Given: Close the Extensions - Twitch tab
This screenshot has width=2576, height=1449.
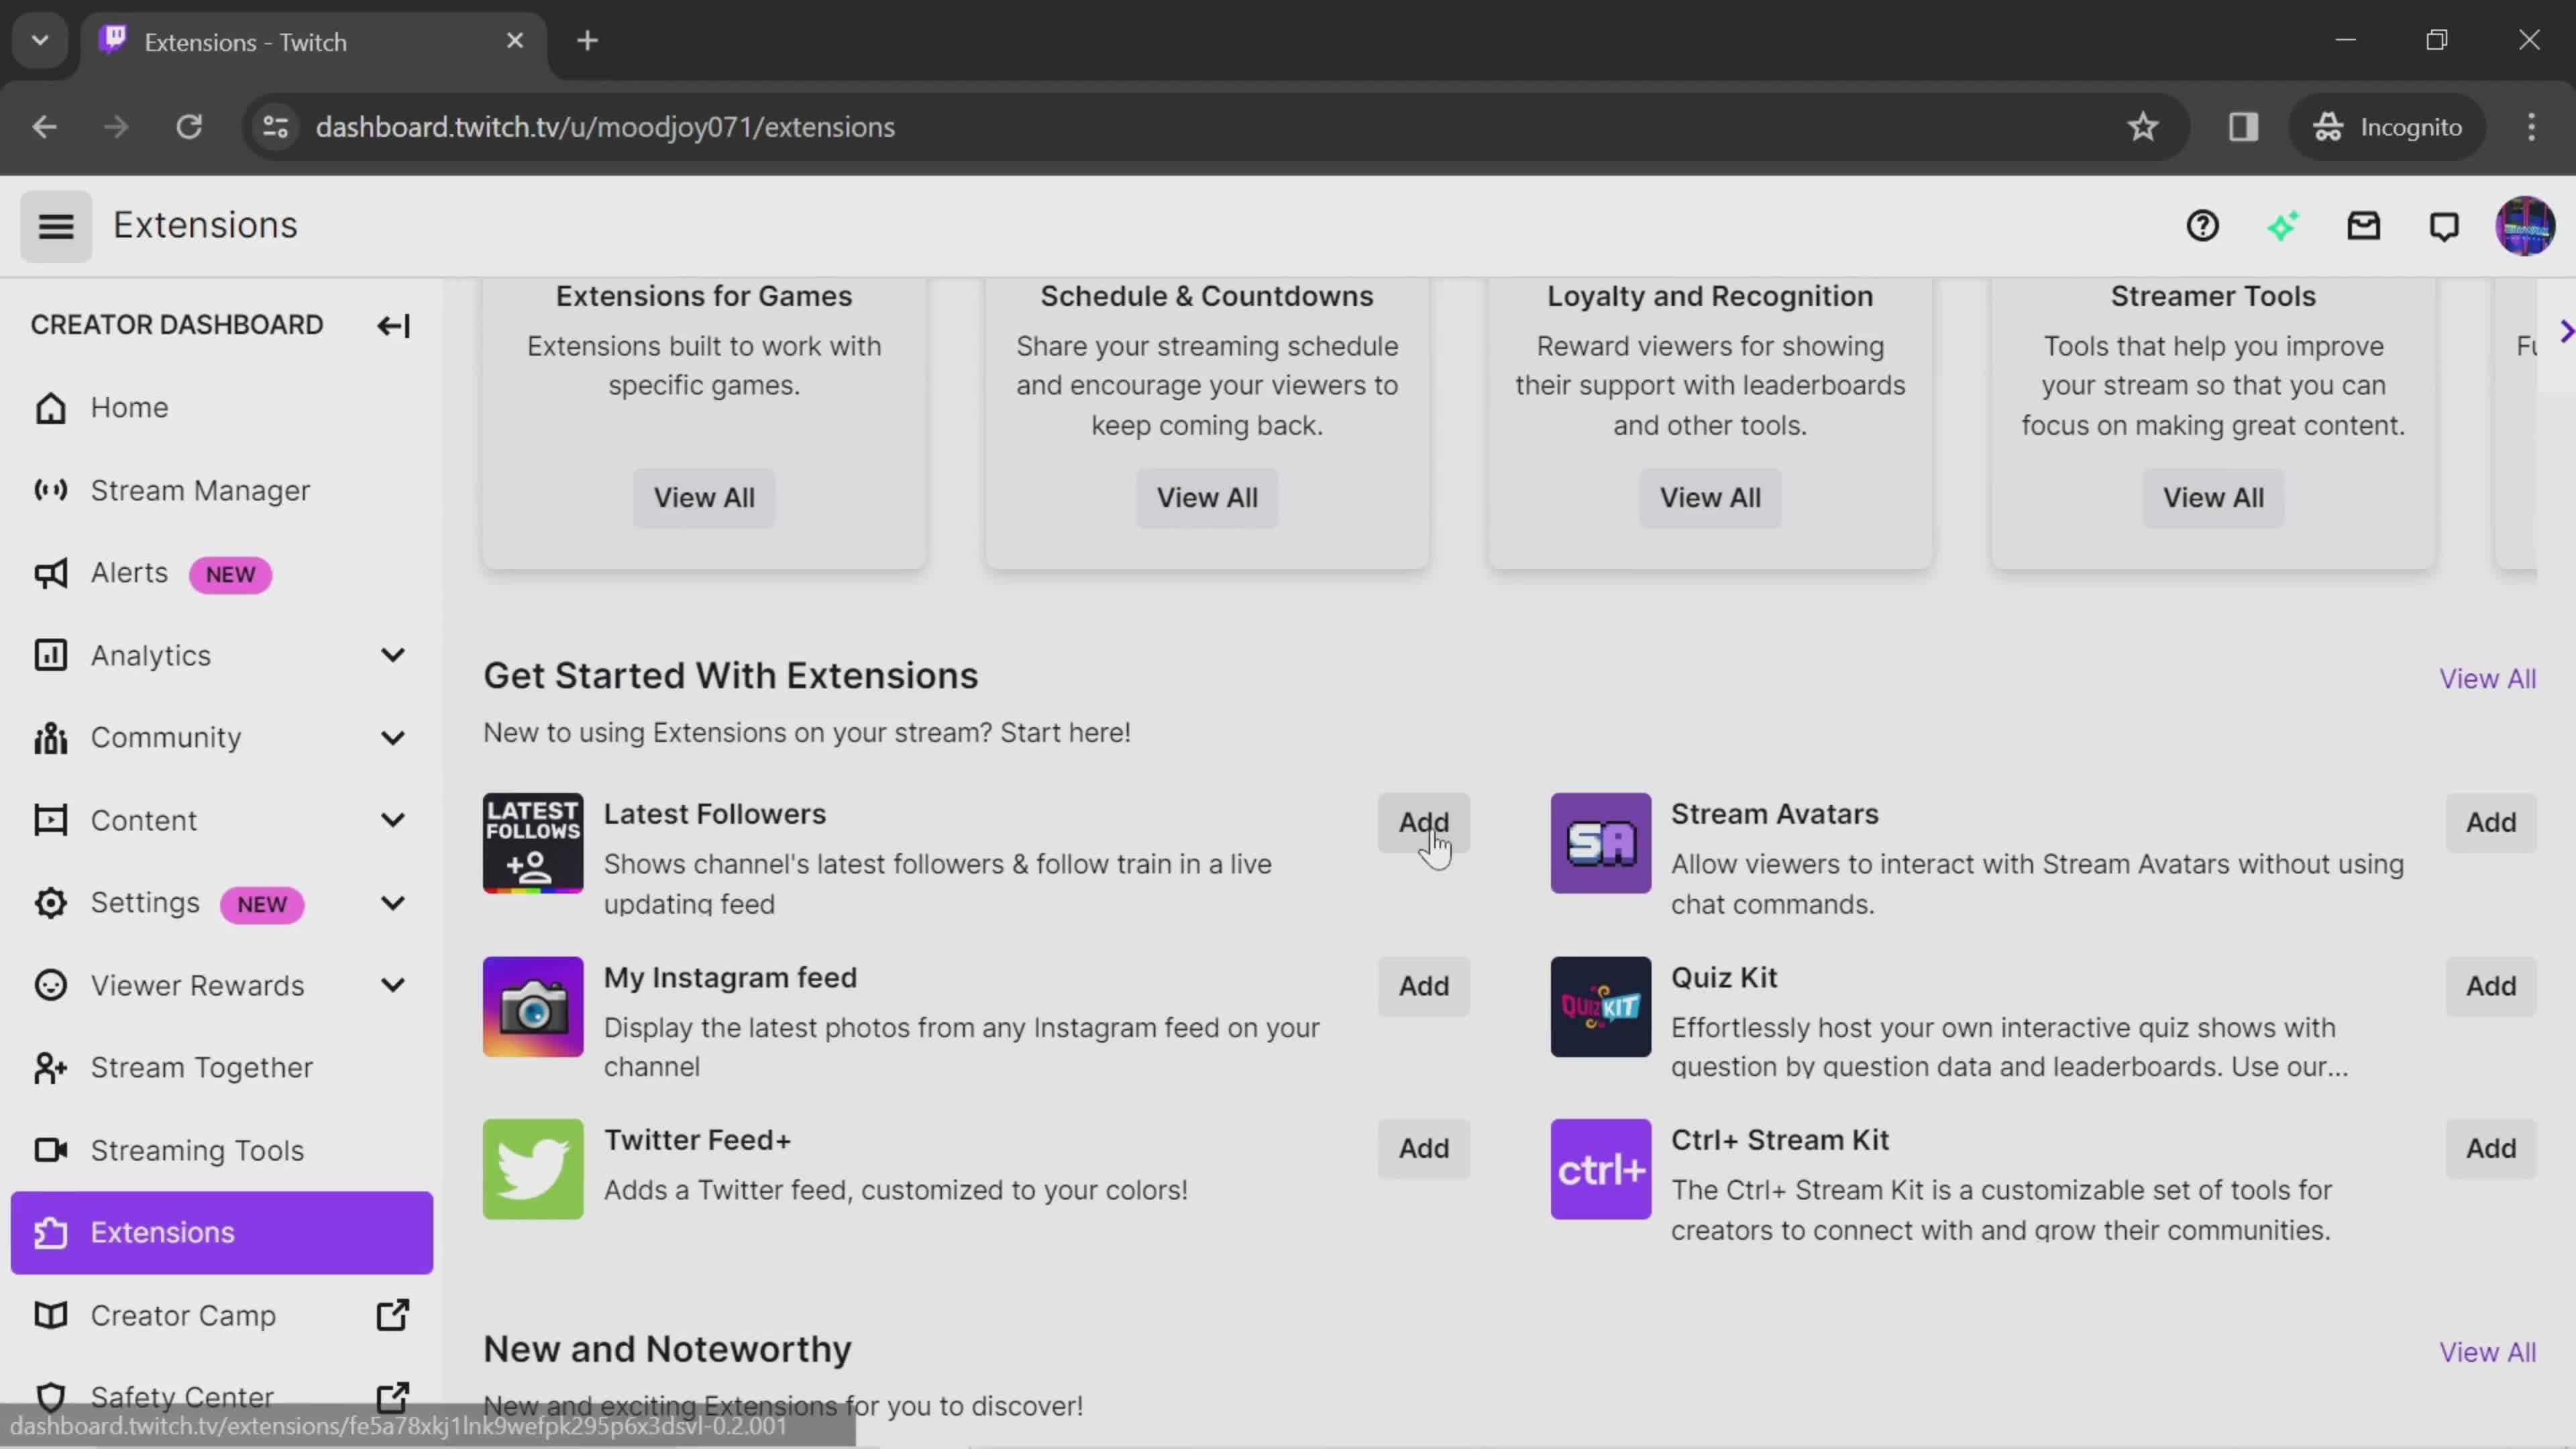Looking at the screenshot, I should (515, 41).
